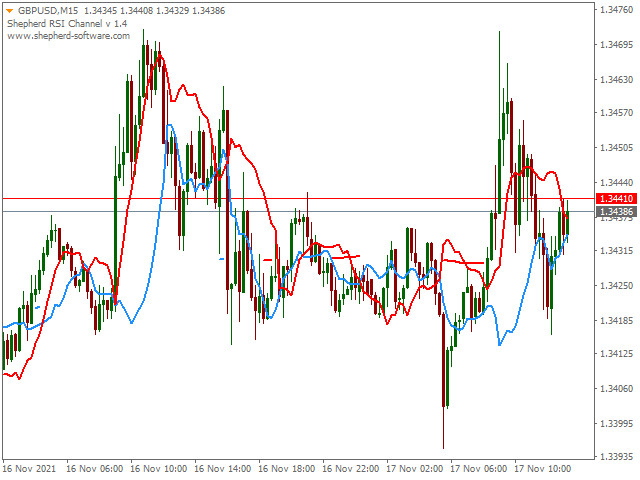Click the 17 Nov 10:00 time axis label
This screenshot has width=640, height=480.
542,469
